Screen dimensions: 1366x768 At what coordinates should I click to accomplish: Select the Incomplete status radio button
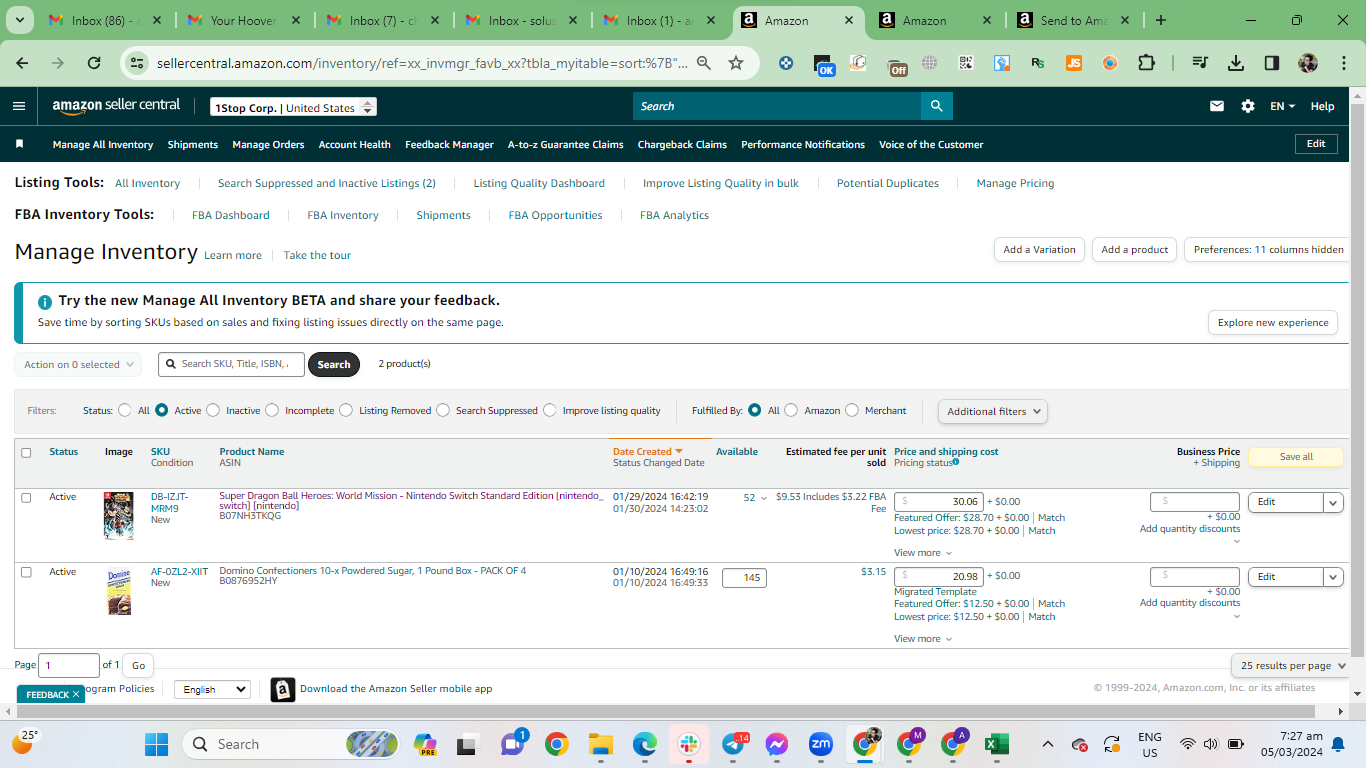272,410
